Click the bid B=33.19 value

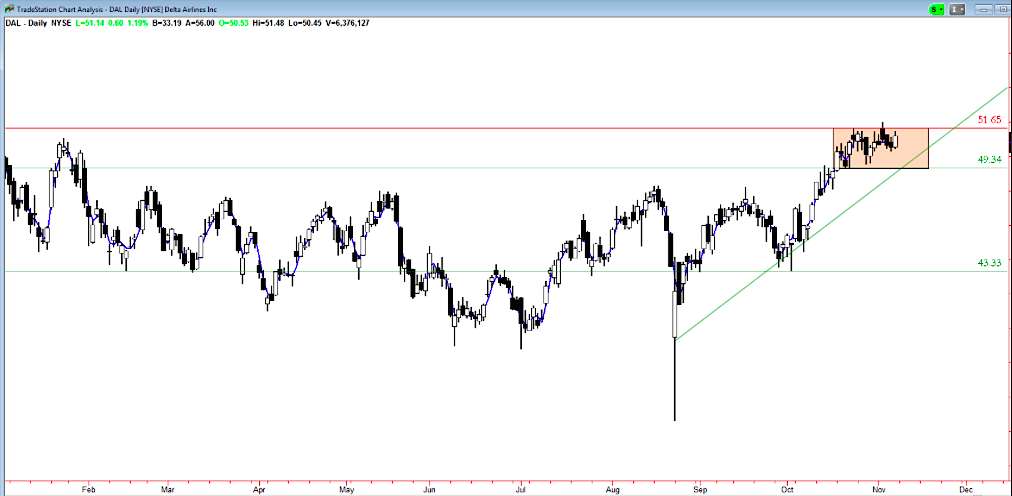167,23
